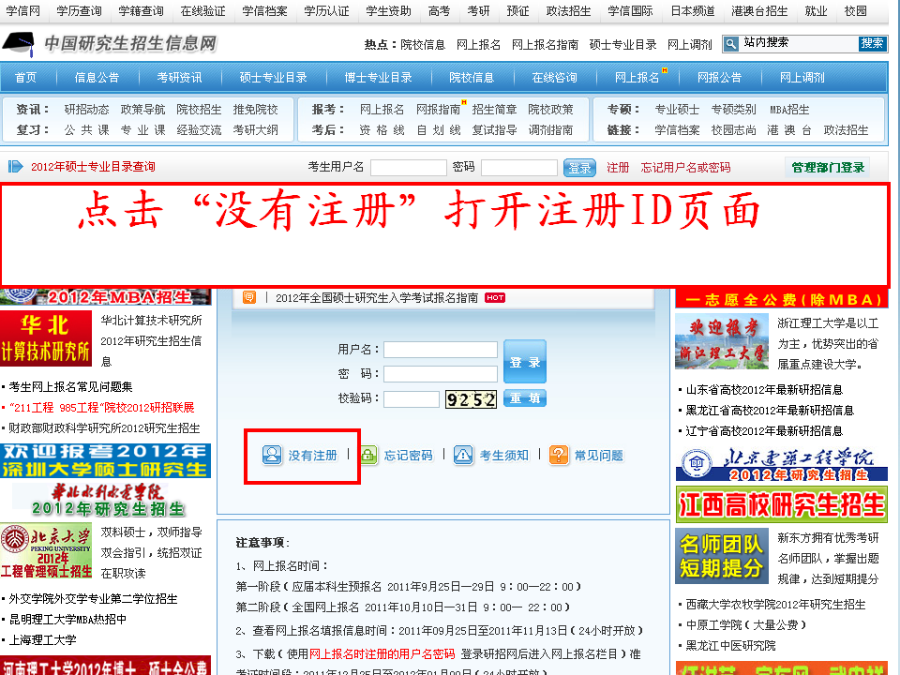Screen dimensions: 900x675
Task: Click the graduation cap site logo
Action: pos(19,45)
